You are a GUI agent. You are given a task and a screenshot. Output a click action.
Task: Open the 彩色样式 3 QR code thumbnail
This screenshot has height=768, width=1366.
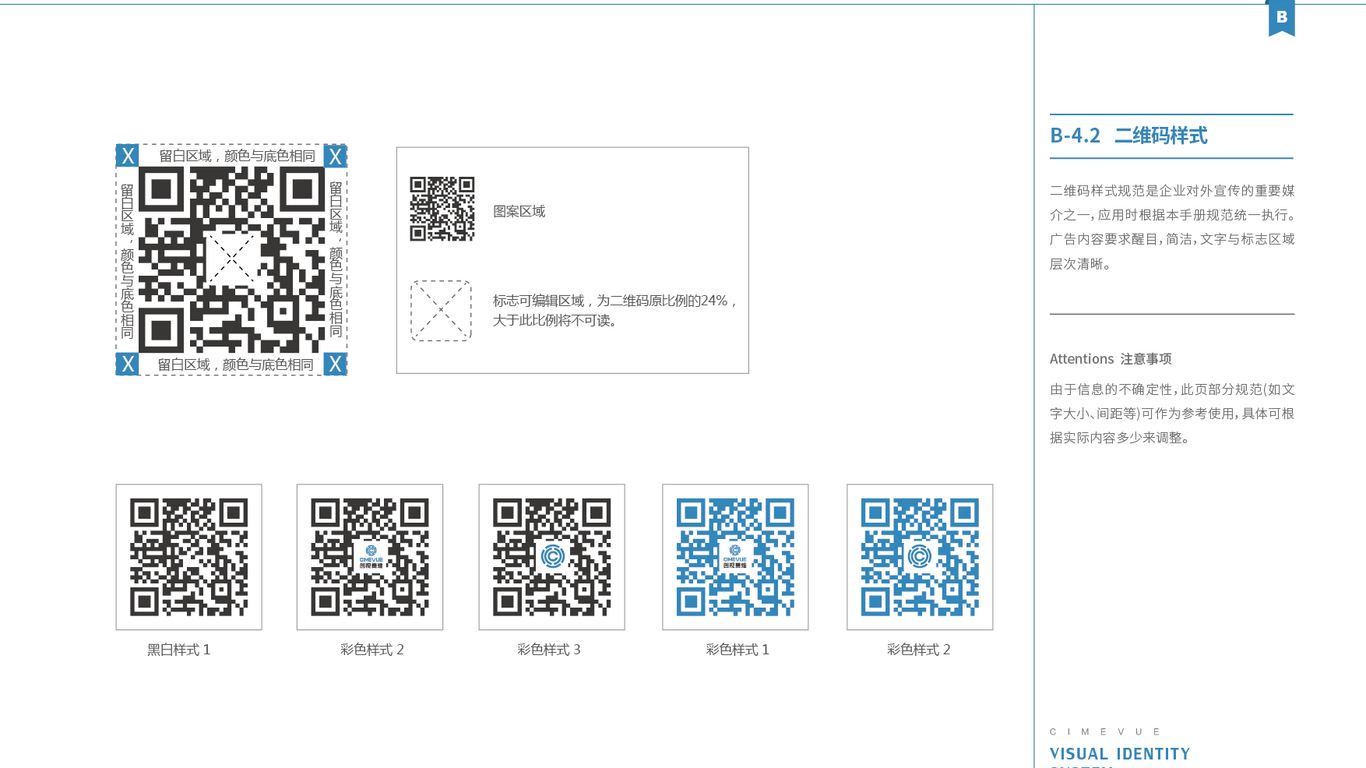pyautogui.click(x=552, y=557)
